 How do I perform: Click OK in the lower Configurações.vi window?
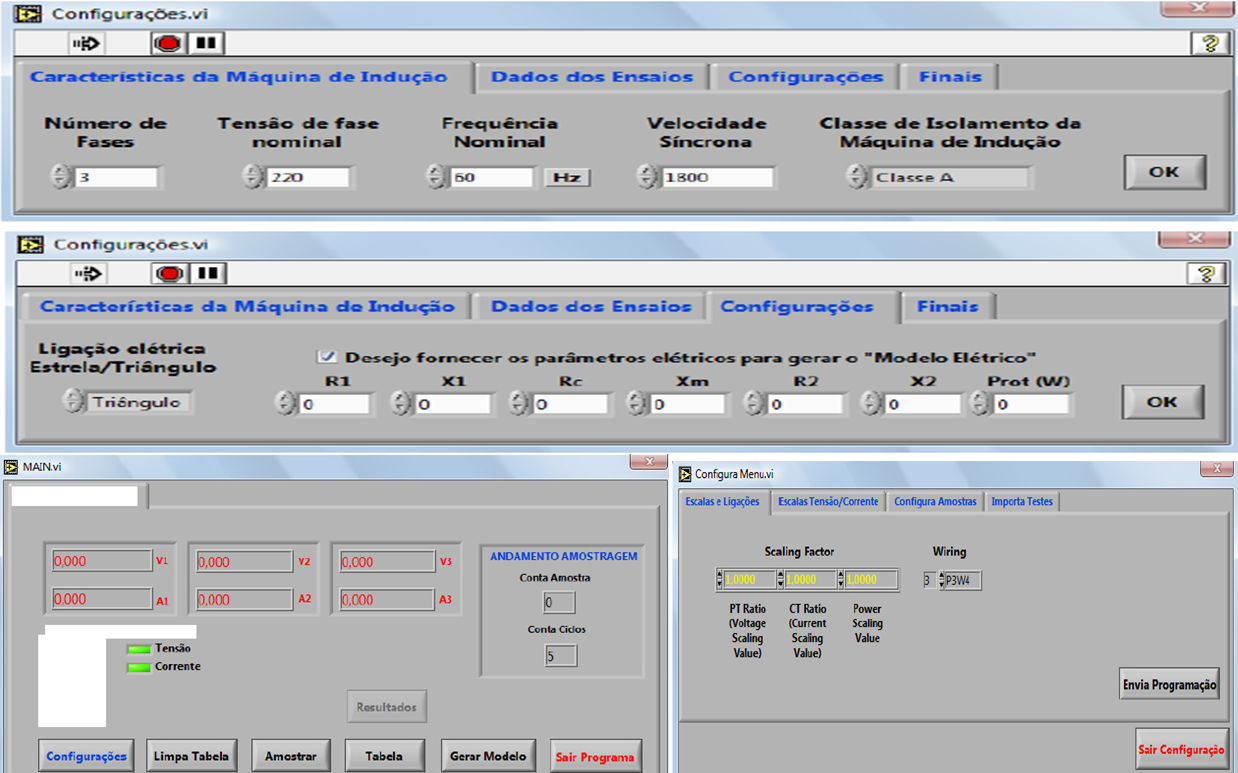click(x=1162, y=402)
